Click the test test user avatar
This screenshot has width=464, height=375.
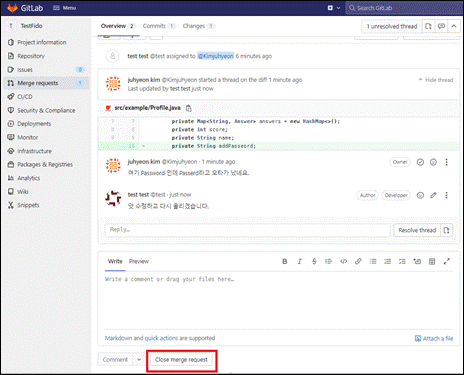click(x=113, y=198)
